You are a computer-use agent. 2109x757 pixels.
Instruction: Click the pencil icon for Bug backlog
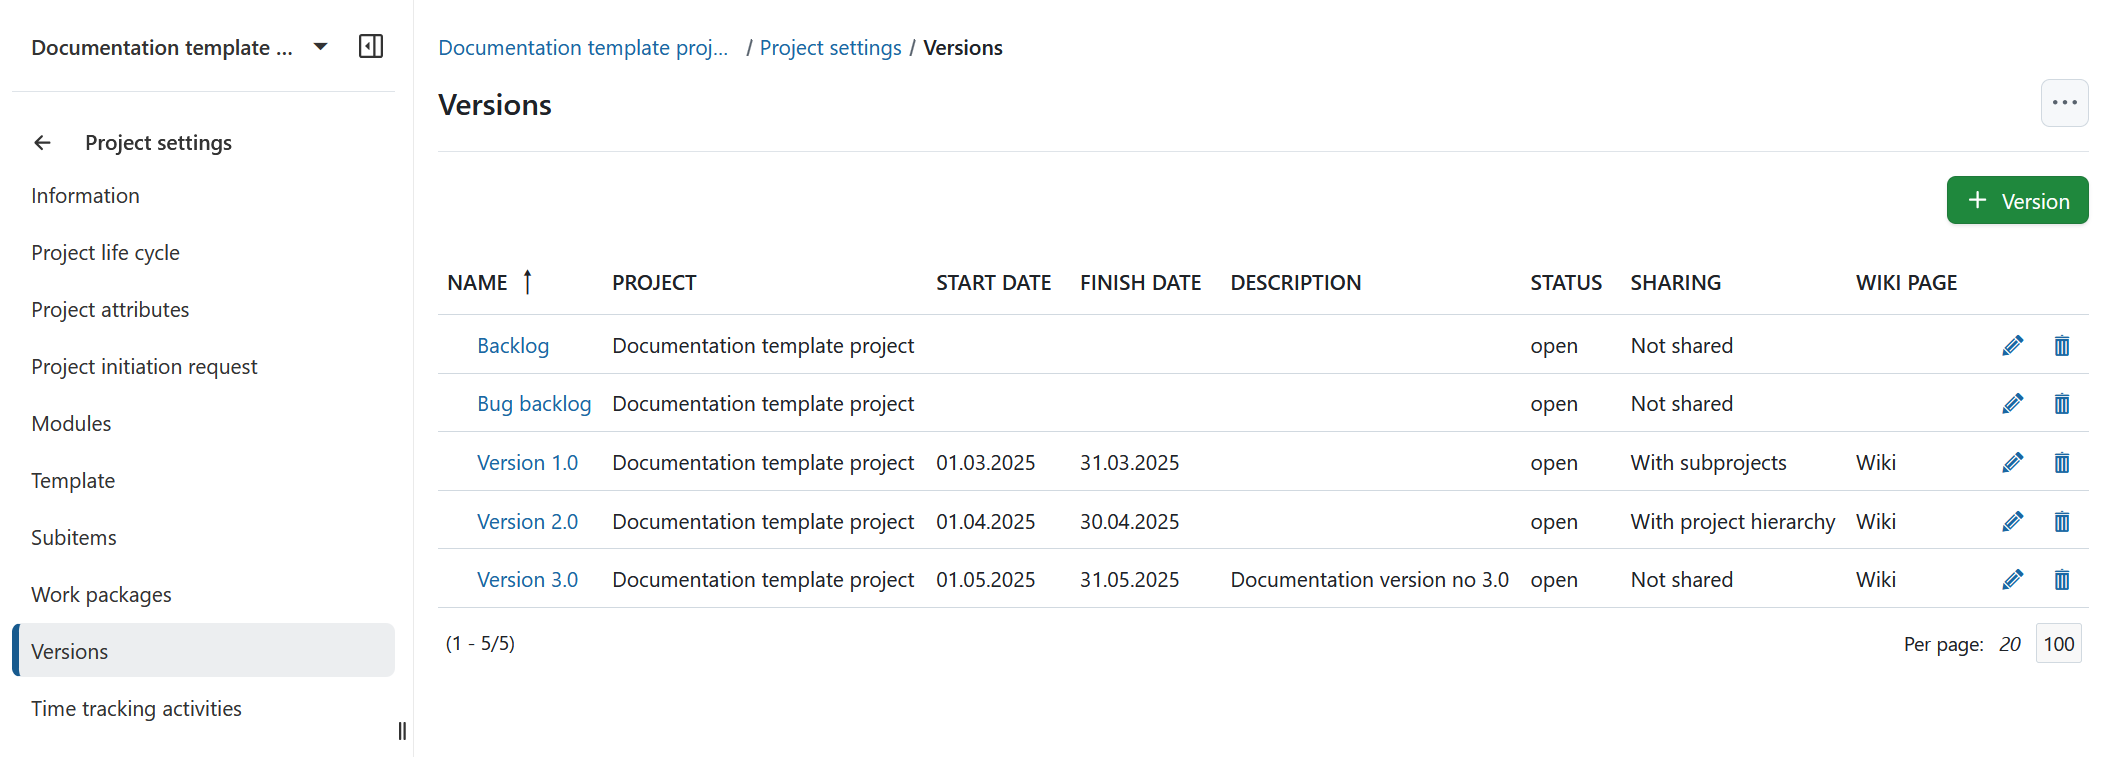click(2012, 404)
